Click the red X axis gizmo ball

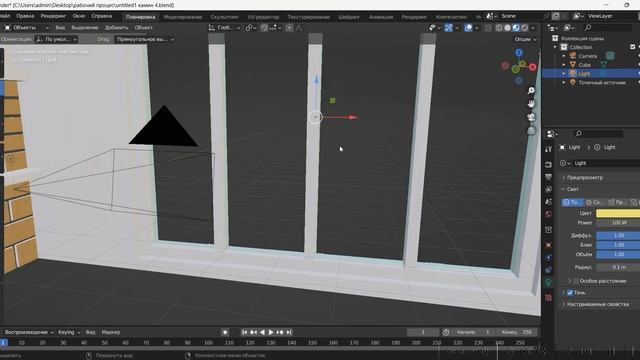(533, 67)
